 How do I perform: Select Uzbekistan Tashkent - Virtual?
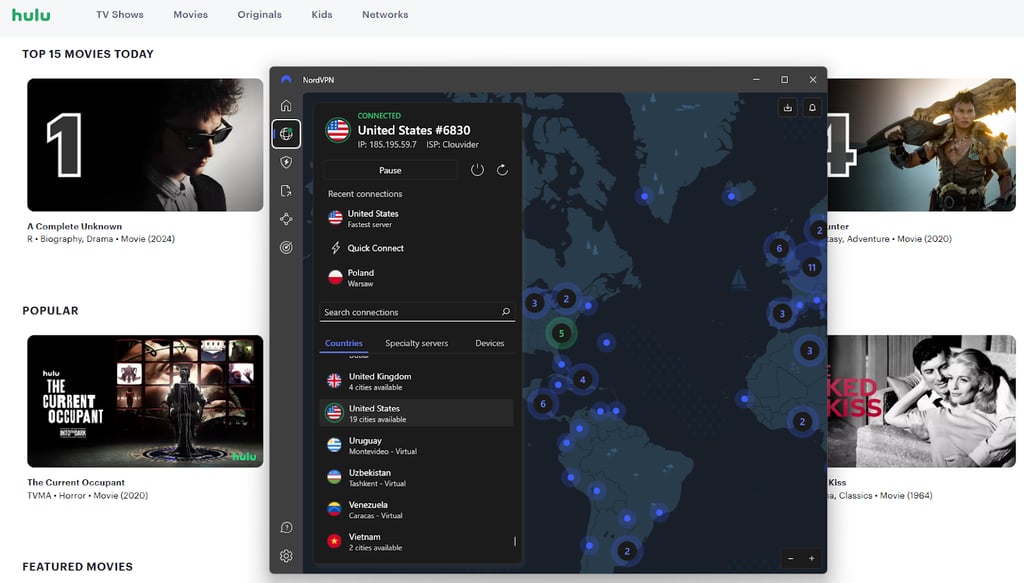(417, 477)
